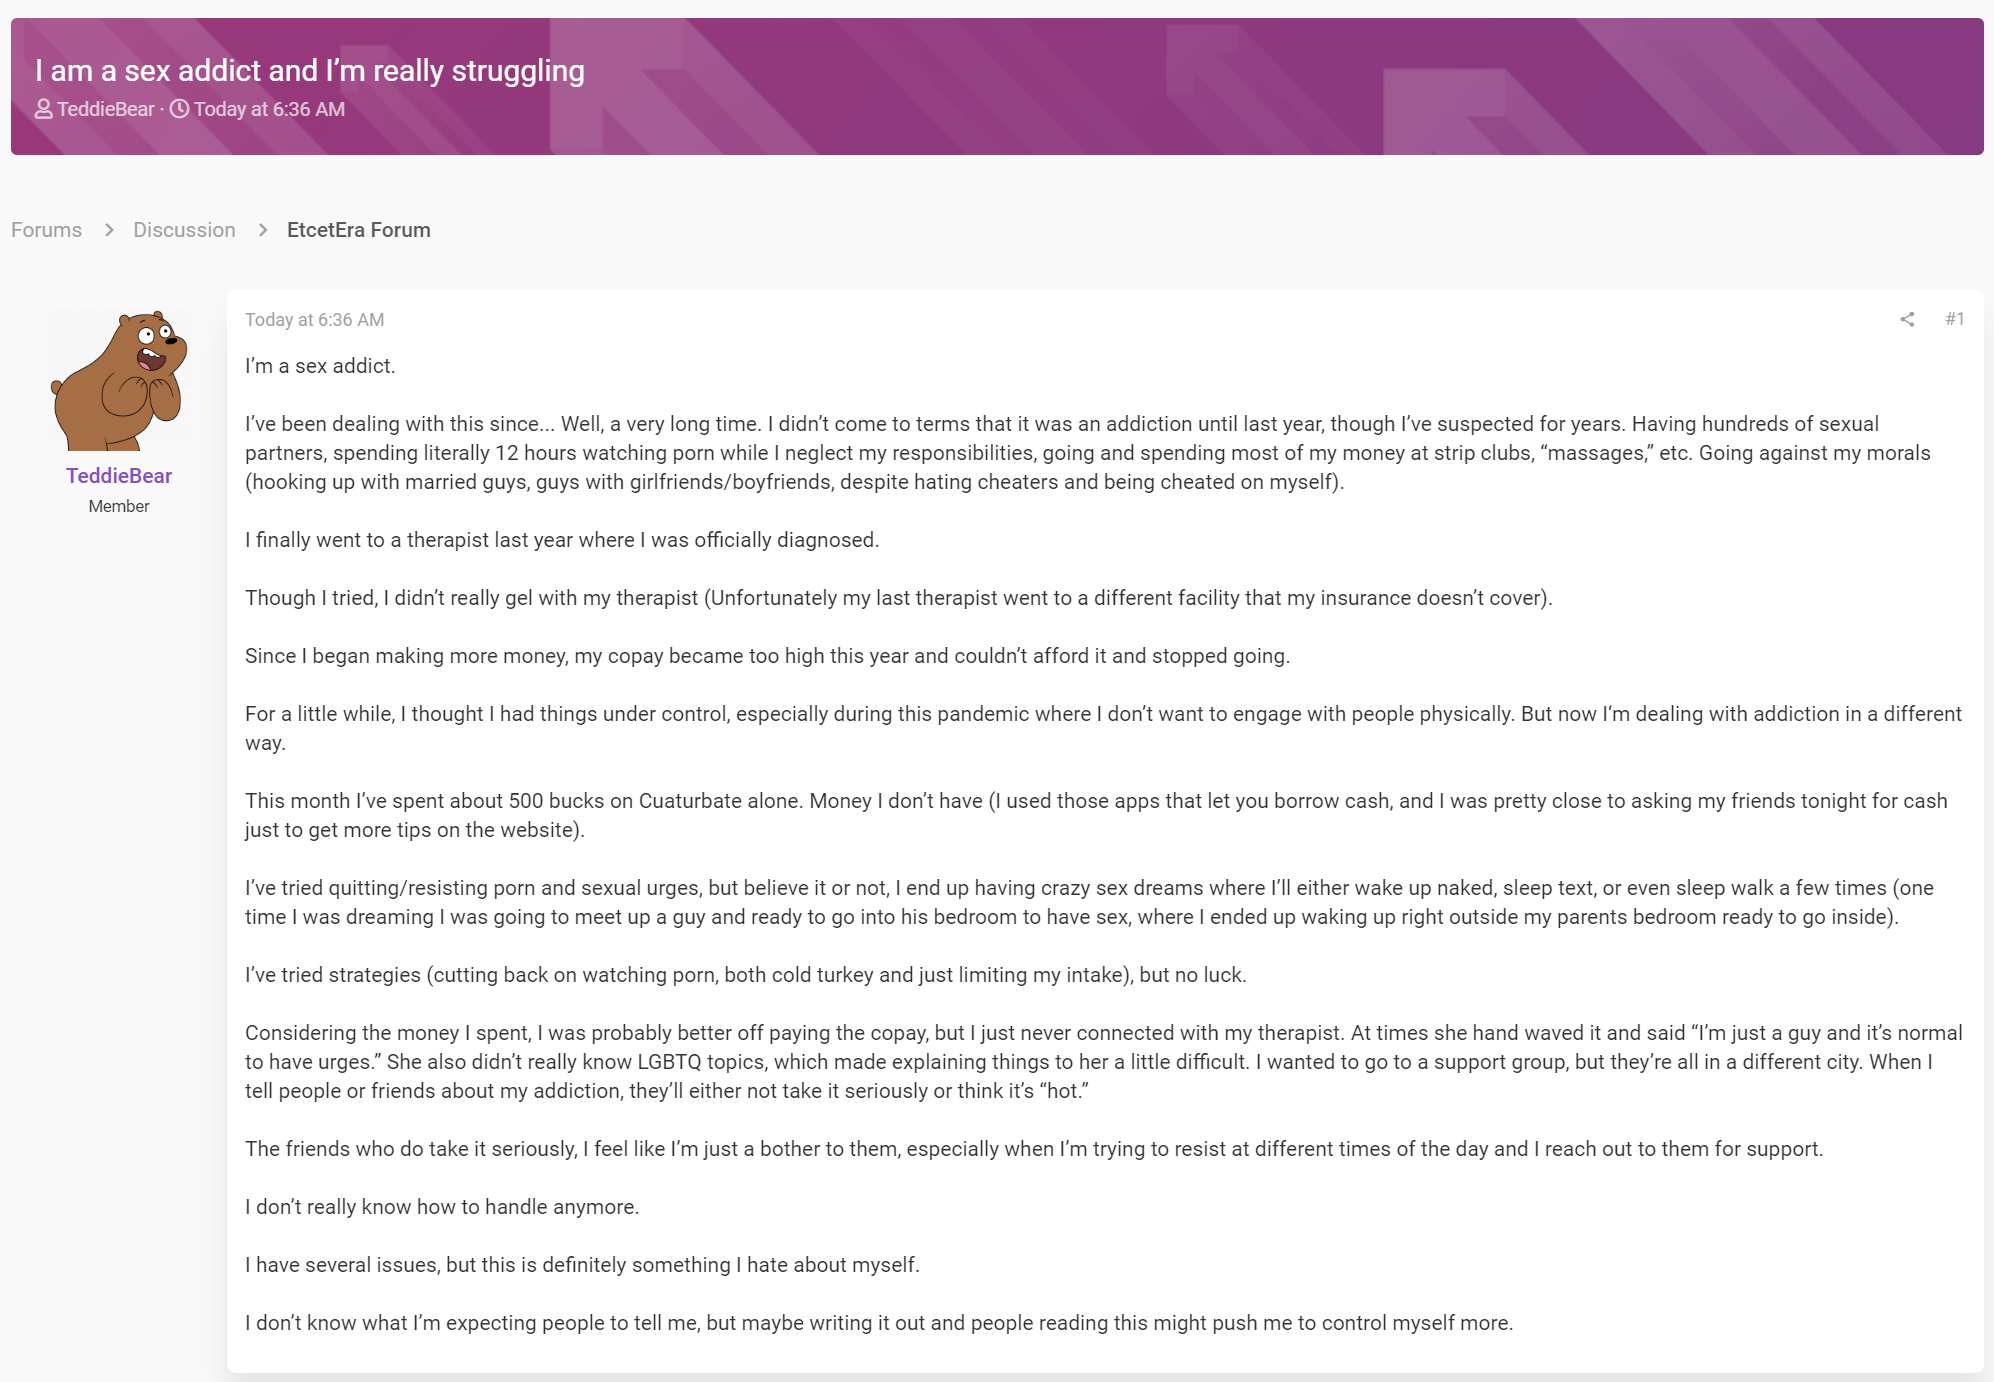Click the post's timestamp above the message
The image size is (1994, 1382).
[x=314, y=320]
